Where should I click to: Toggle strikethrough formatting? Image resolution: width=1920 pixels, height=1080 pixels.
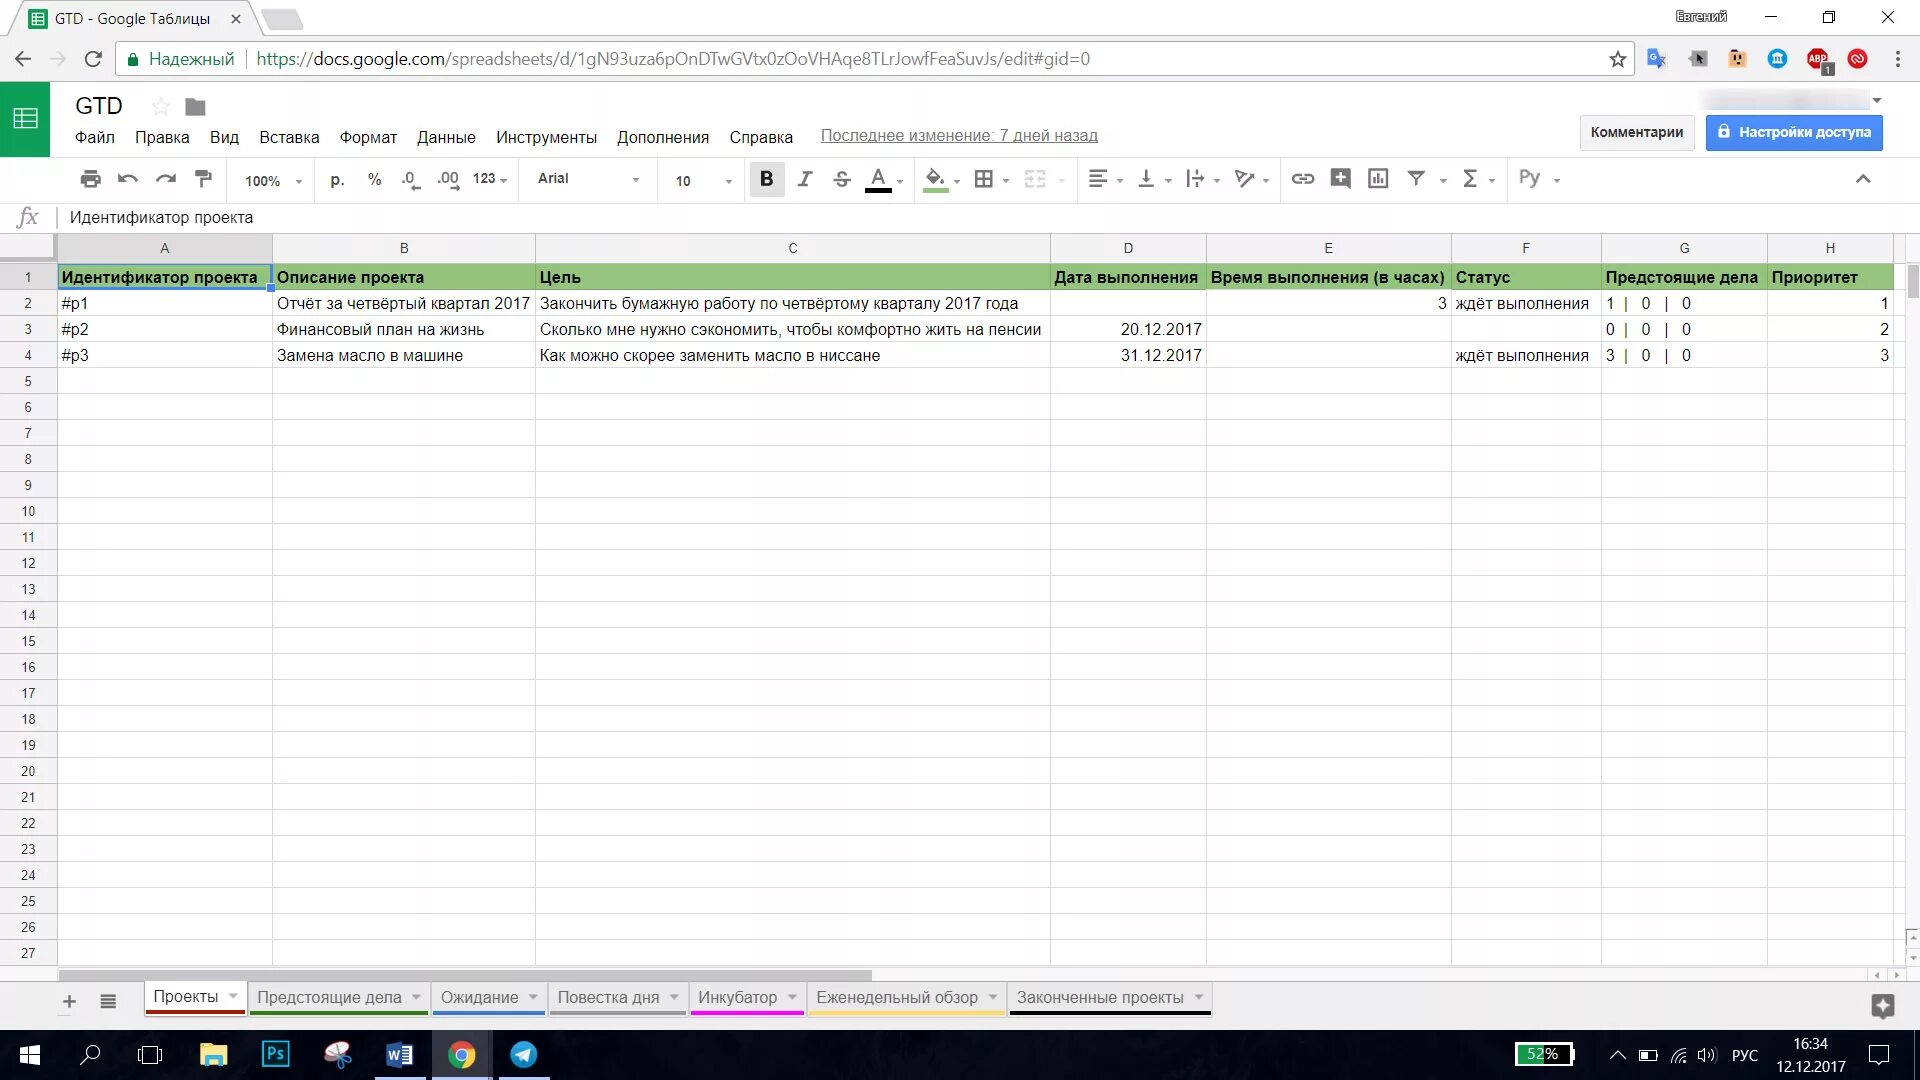[842, 179]
